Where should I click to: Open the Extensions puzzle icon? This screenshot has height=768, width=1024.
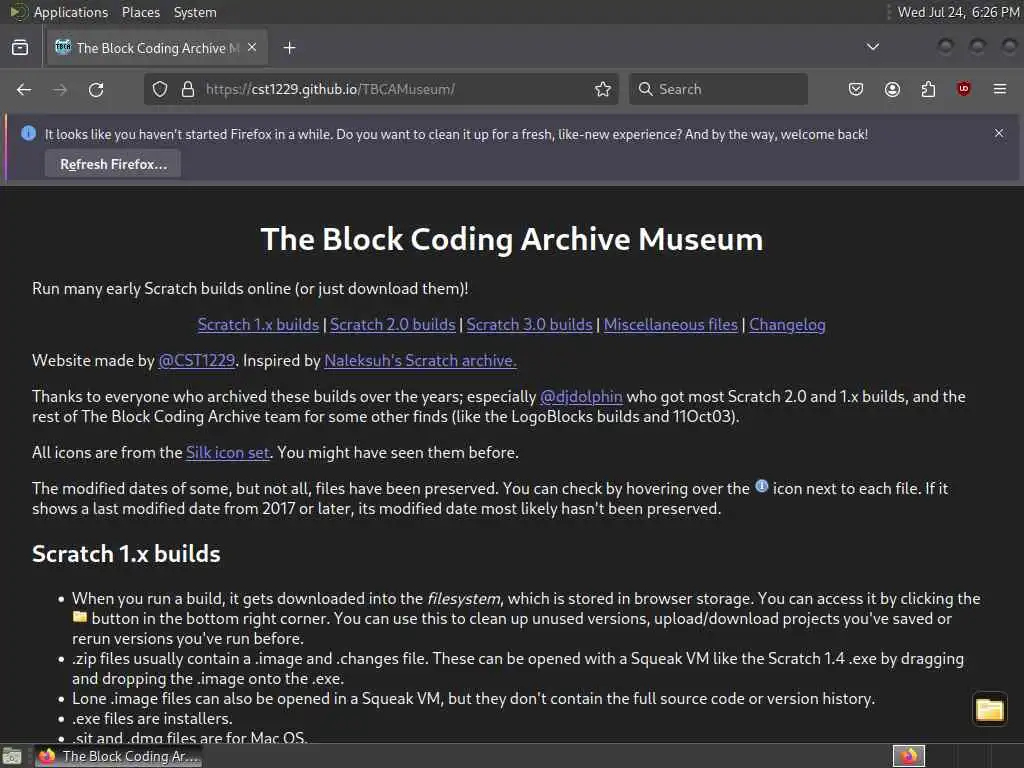(928, 89)
